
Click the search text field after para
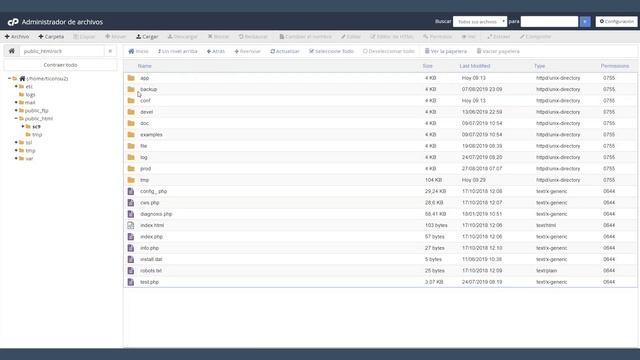click(x=549, y=22)
